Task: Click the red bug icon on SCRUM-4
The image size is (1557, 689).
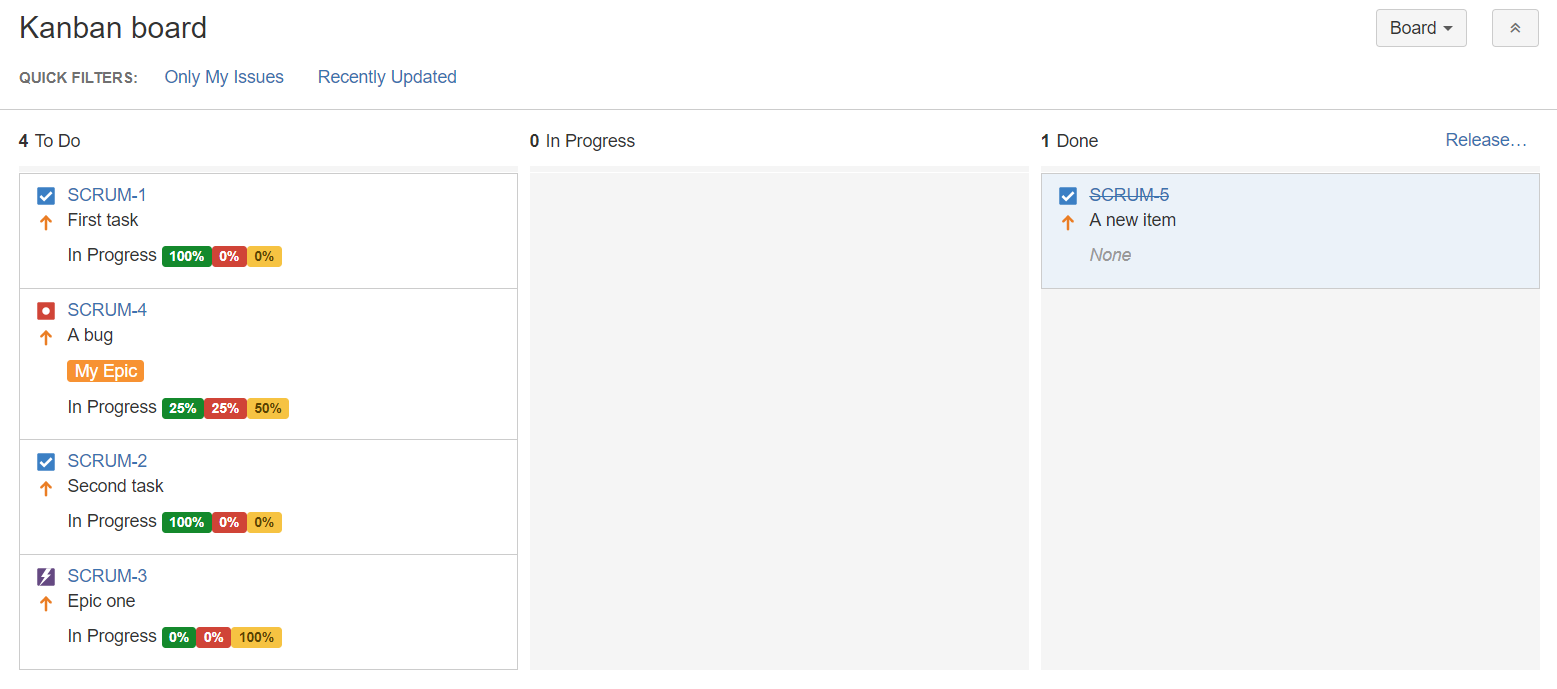Action: [x=46, y=311]
